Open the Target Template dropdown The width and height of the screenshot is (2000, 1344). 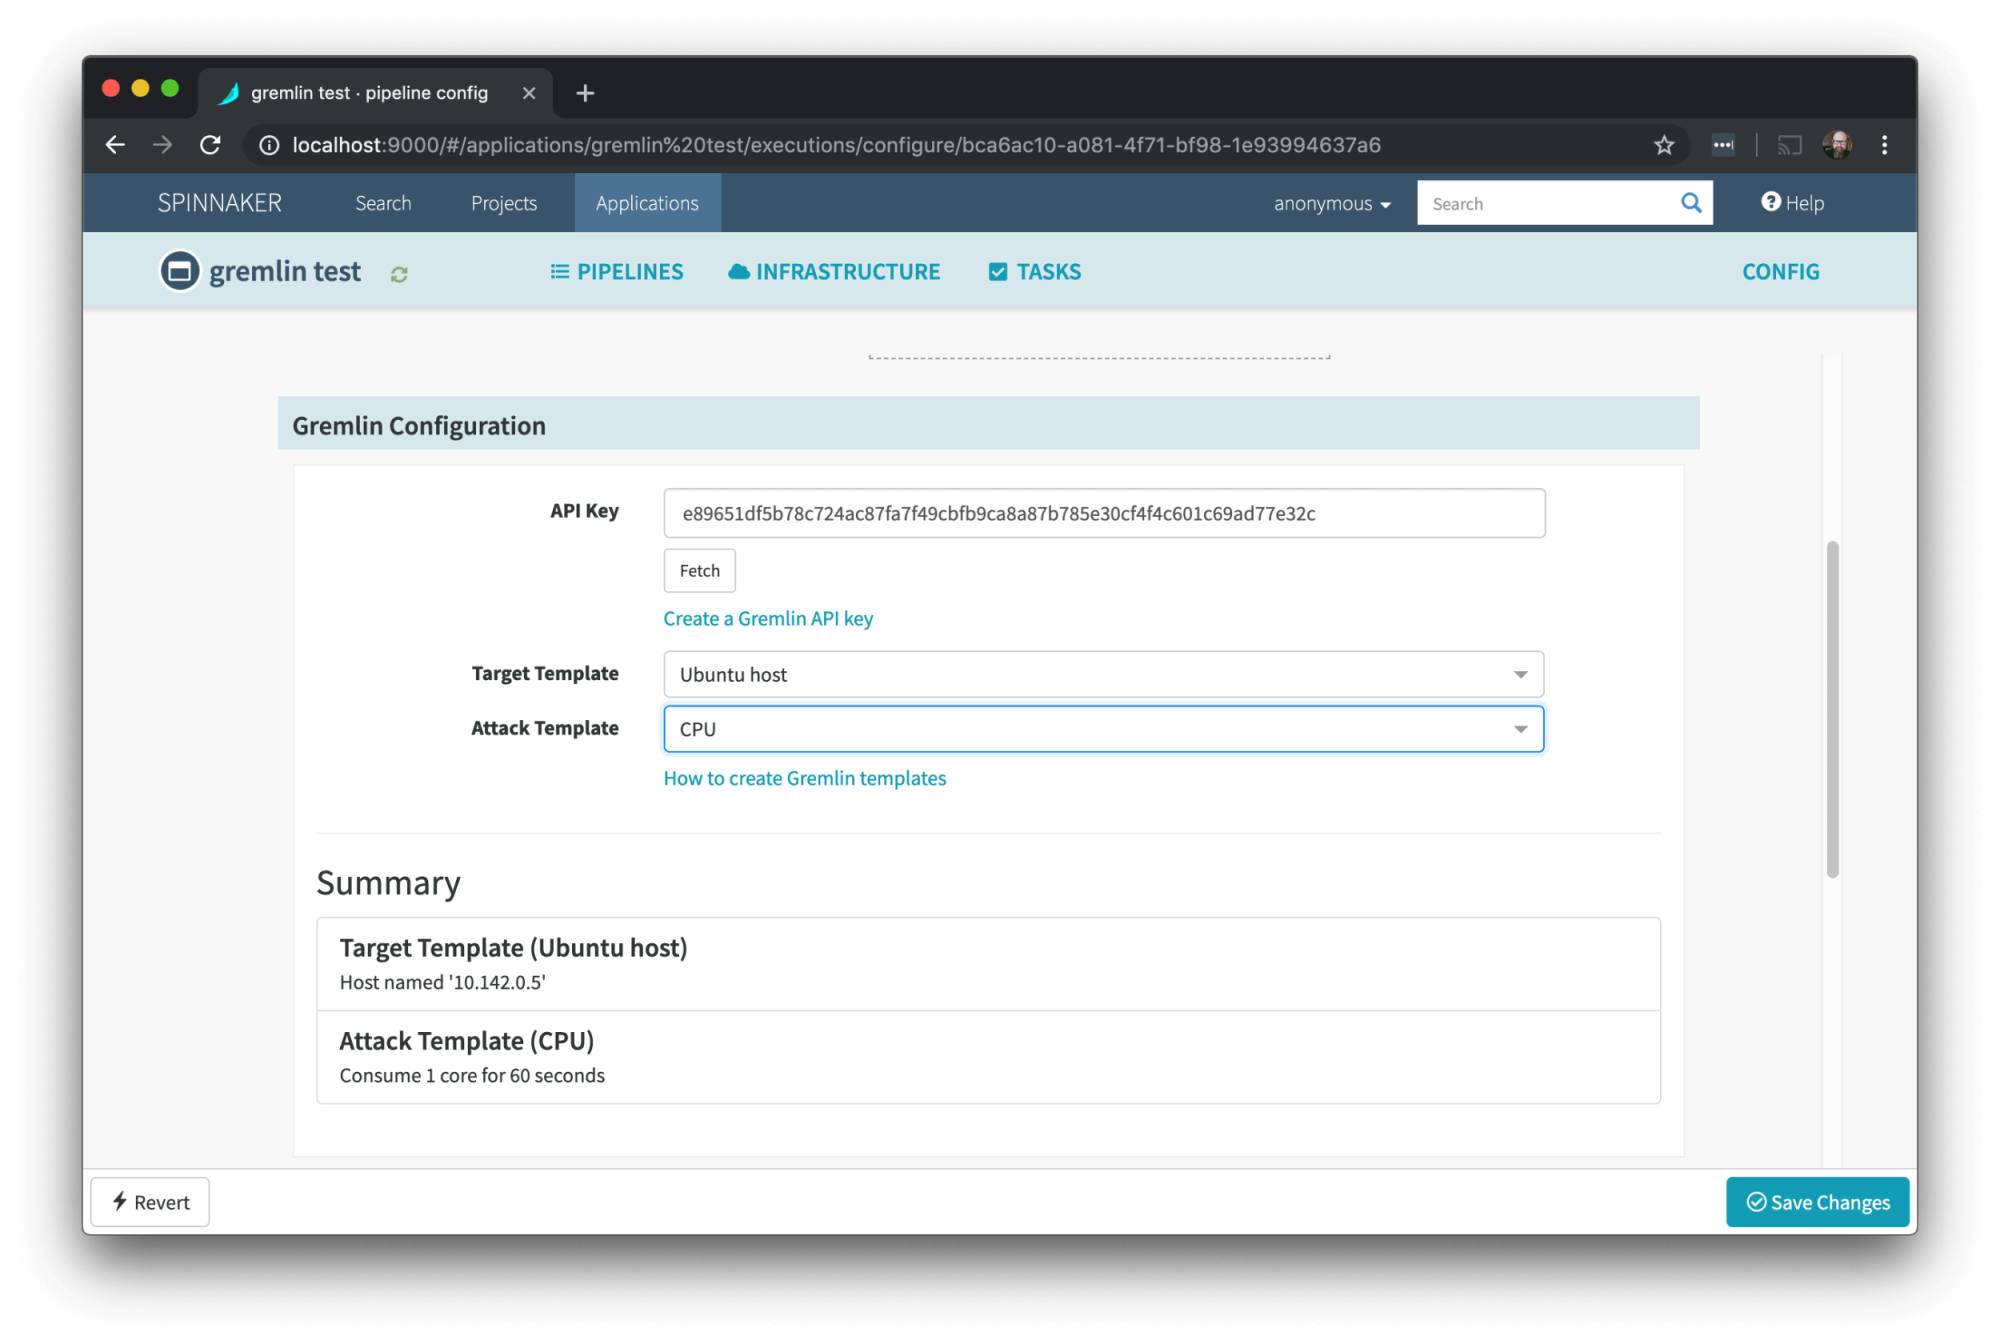pos(1104,674)
